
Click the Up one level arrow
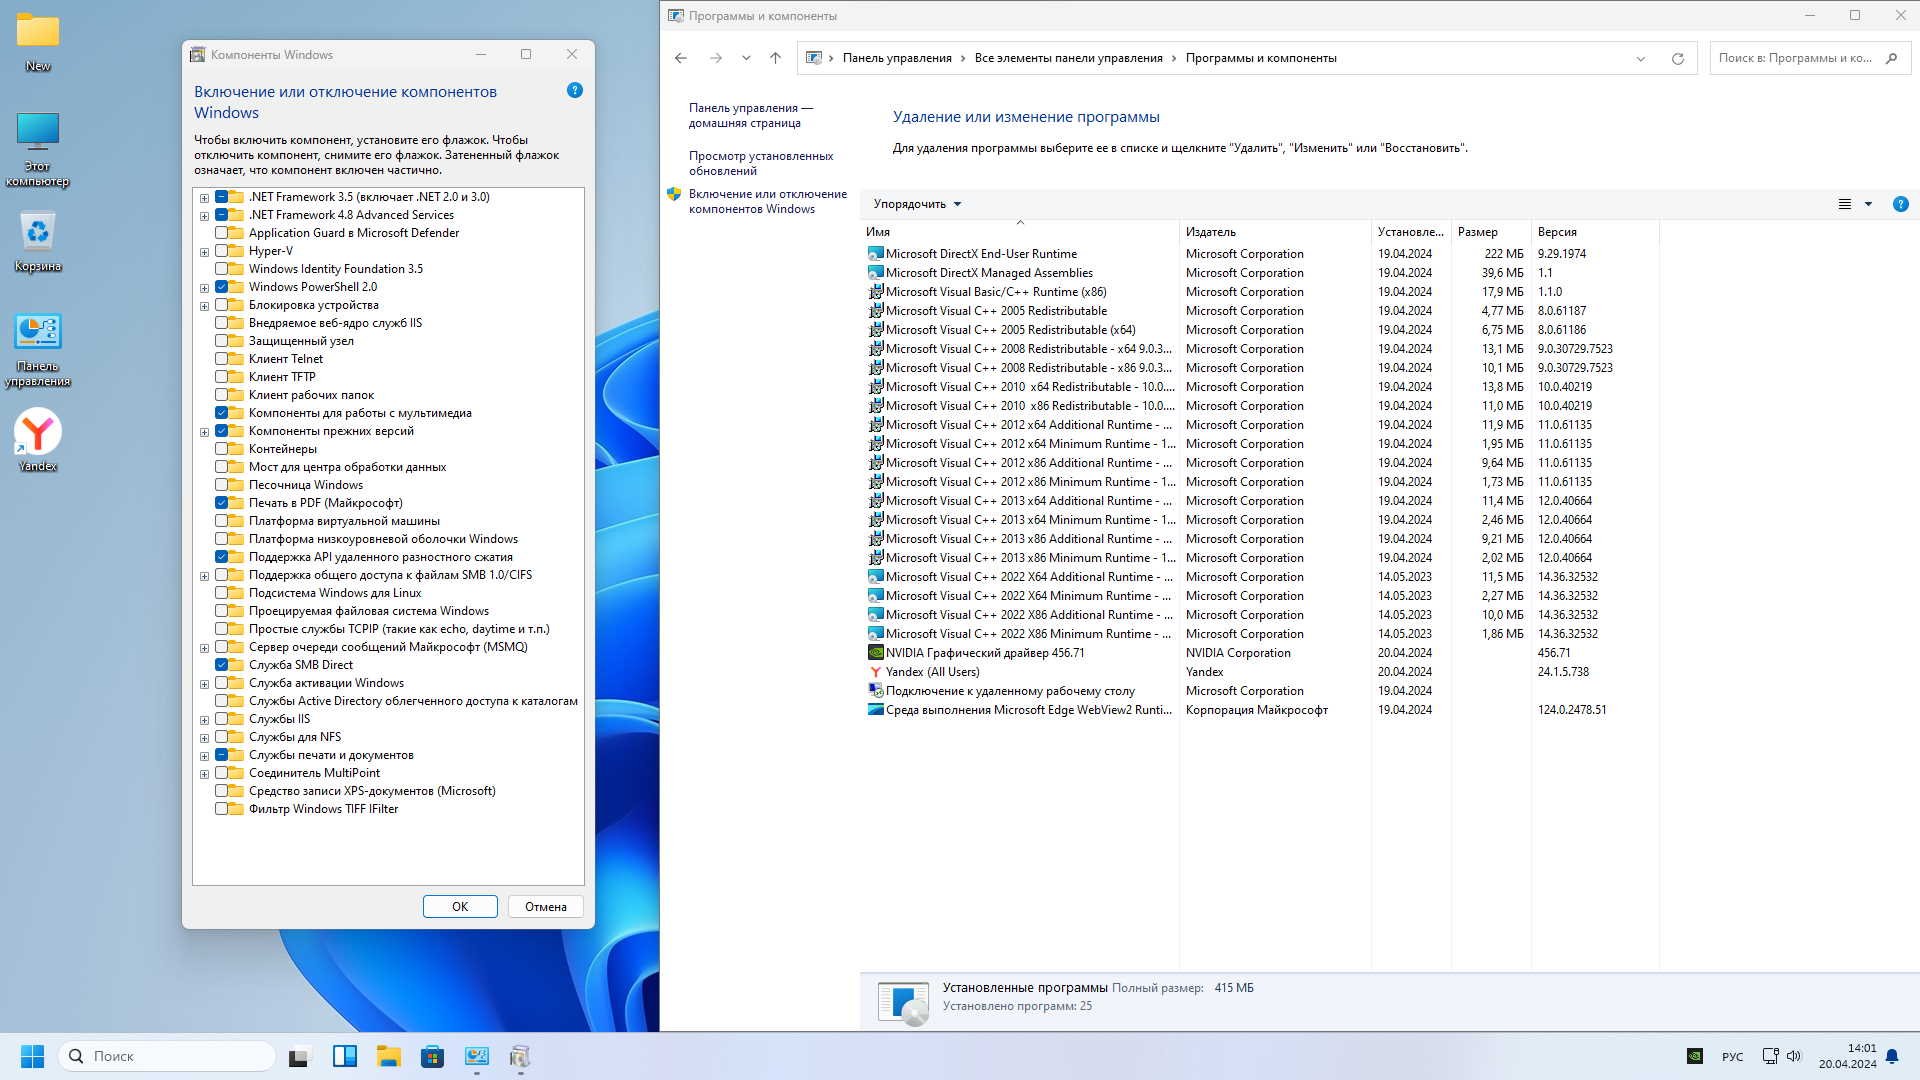click(775, 58)
